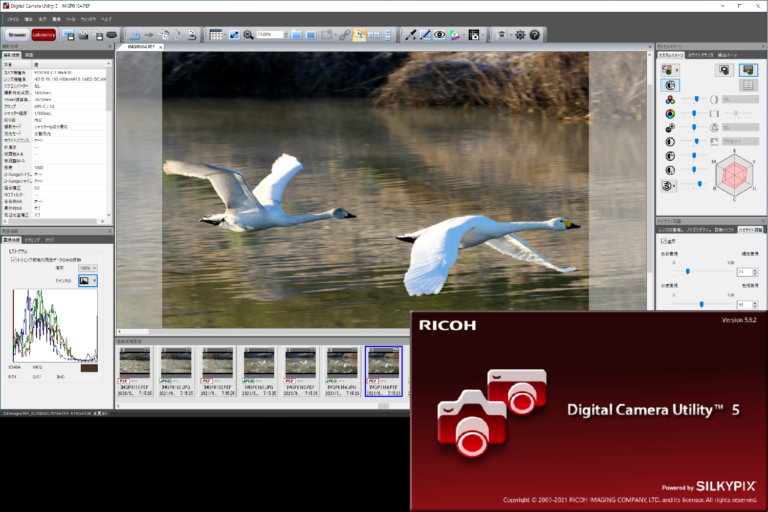The height and width of the screenshot is (512, 768).
Task: Switch to the ホワイトバランス tab
Action: (700, 55)
